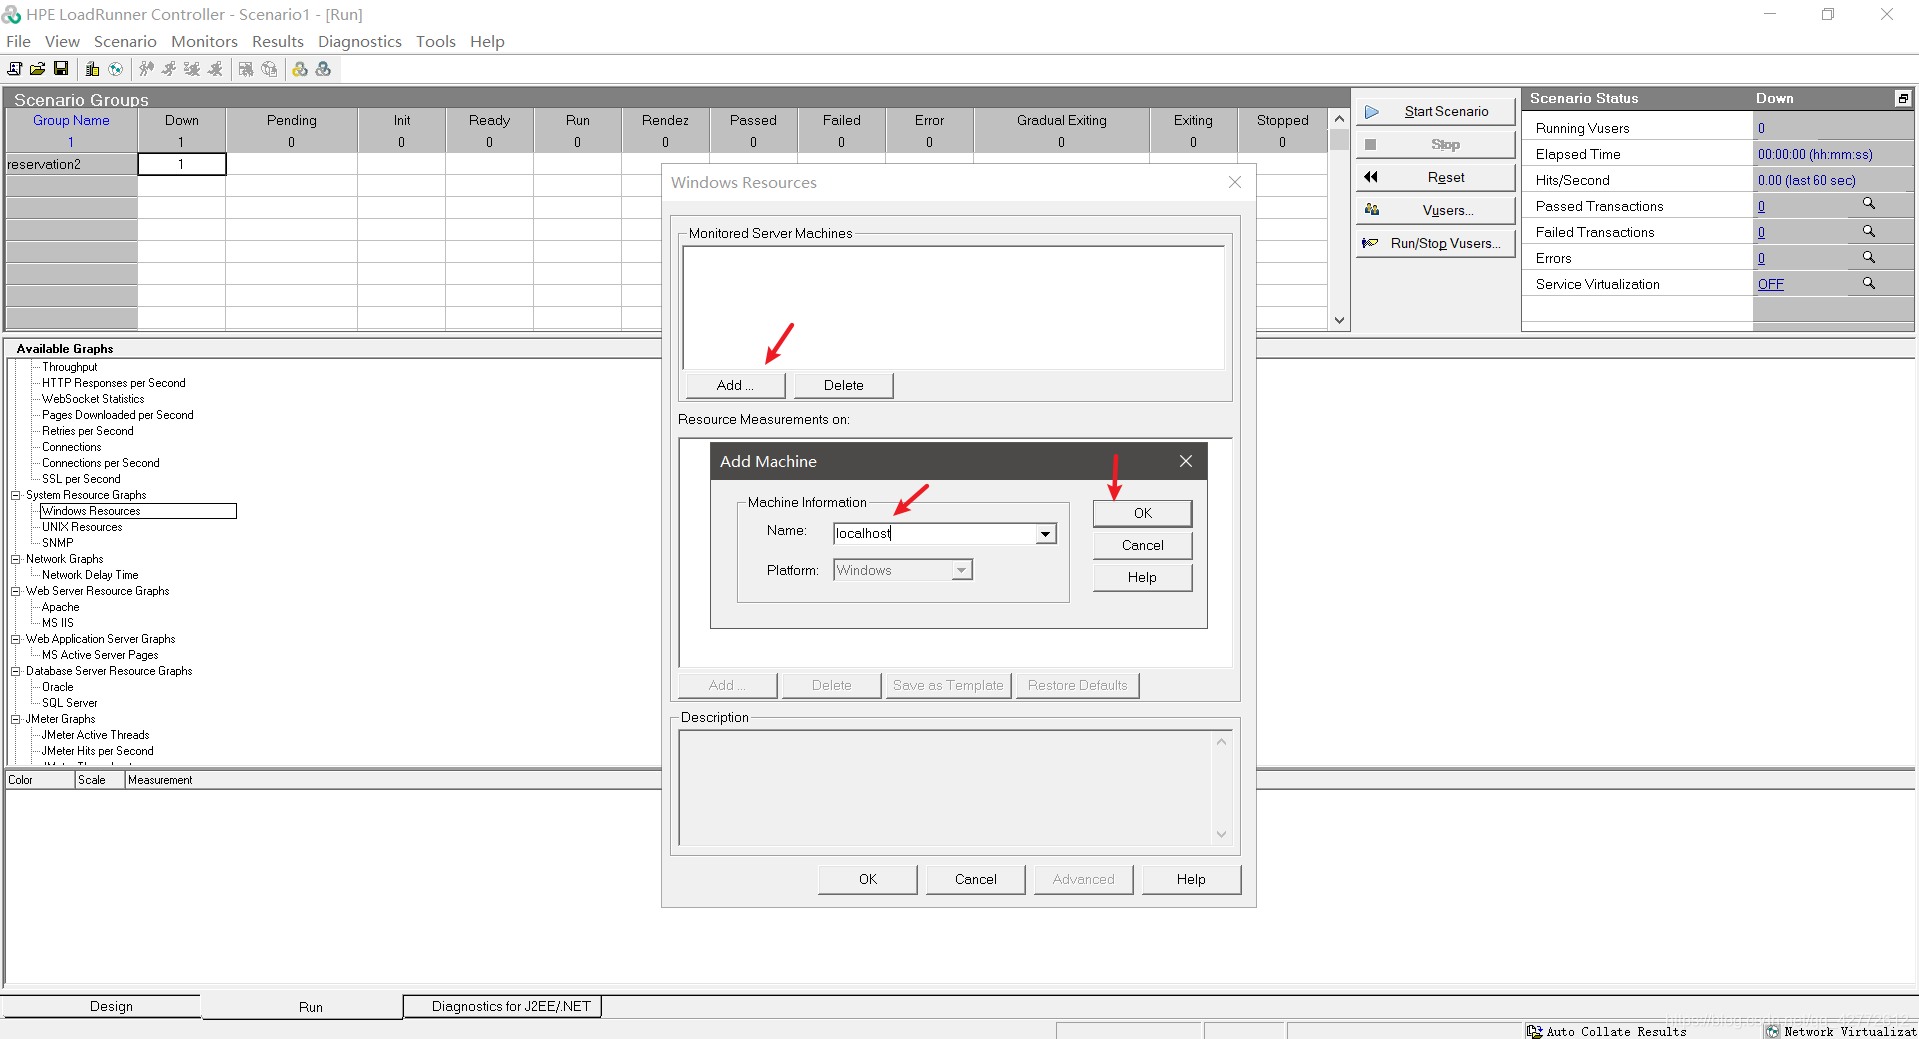The image size is (1919, 1039).
Task: Click the Initialize Vusers flag-runner icon
Action: [x=147, y=69]
